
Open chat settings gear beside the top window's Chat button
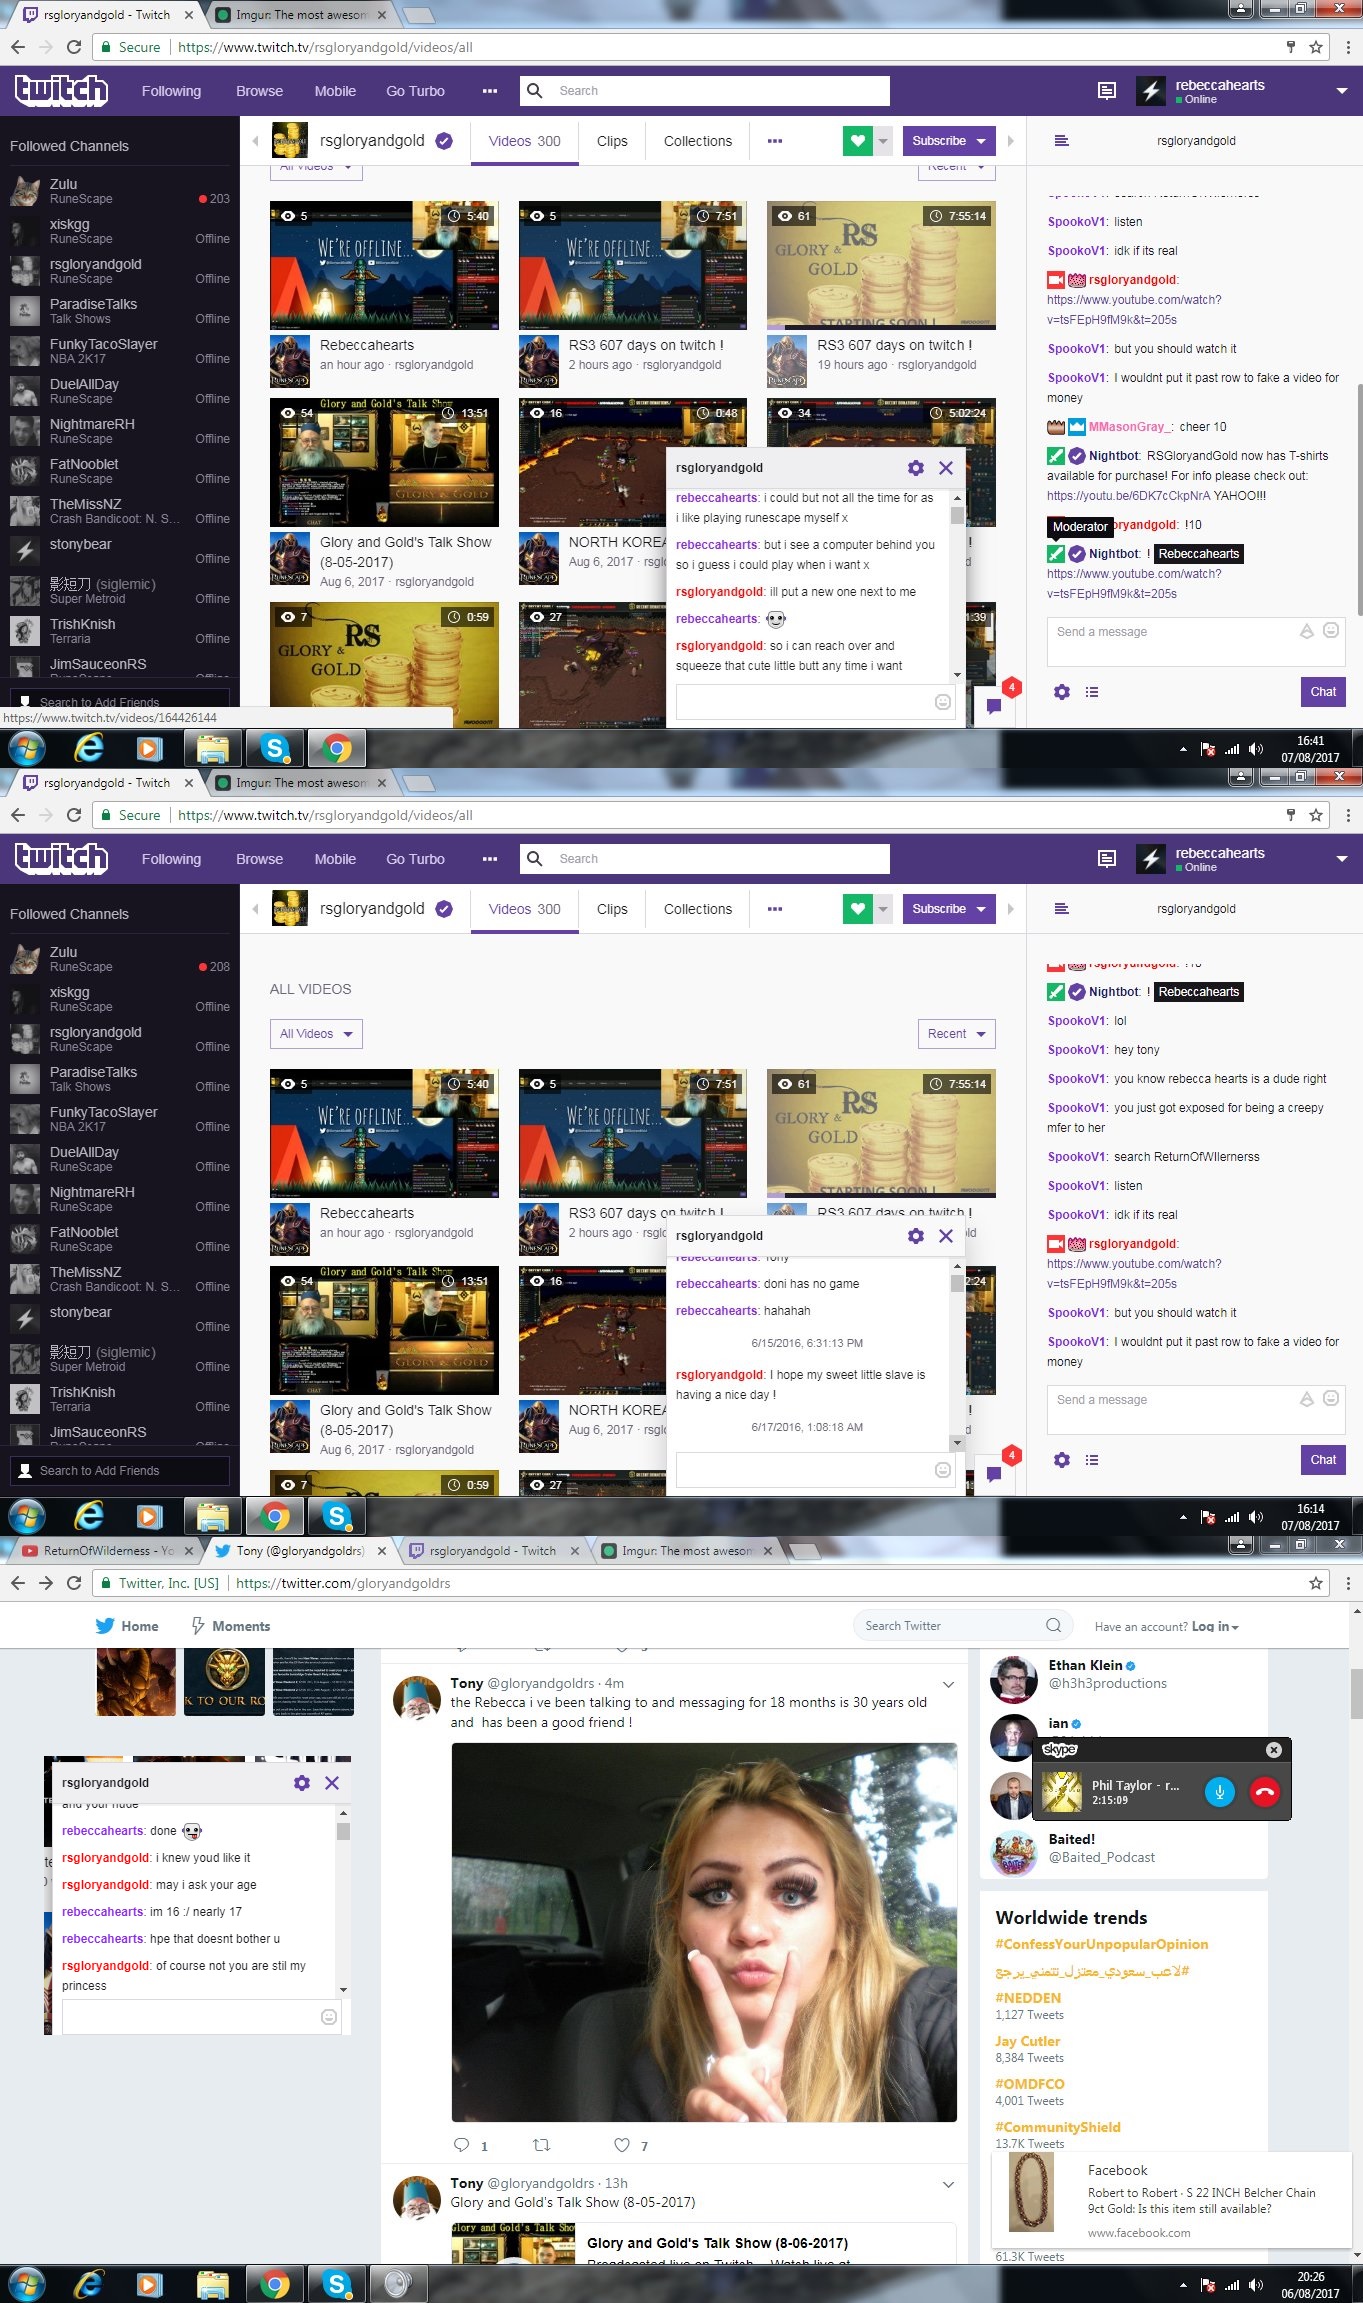coord(1062,692)
